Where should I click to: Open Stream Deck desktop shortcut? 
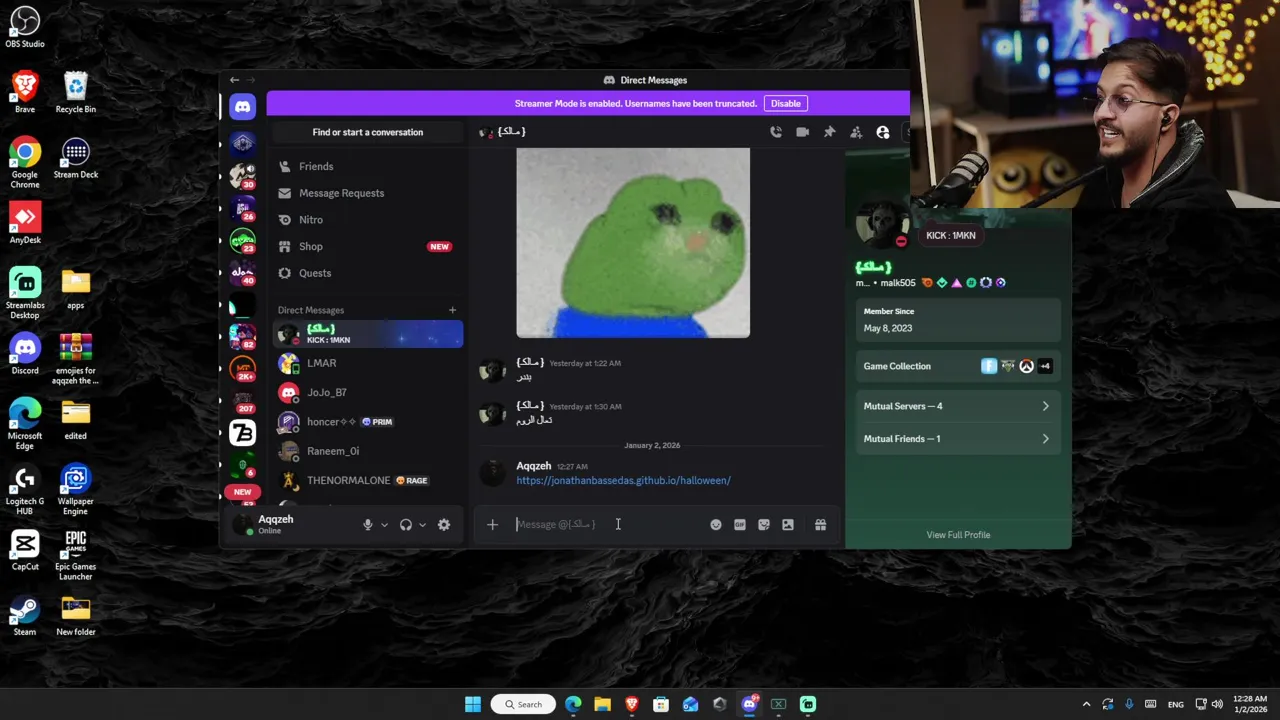[x=76, y=158]
